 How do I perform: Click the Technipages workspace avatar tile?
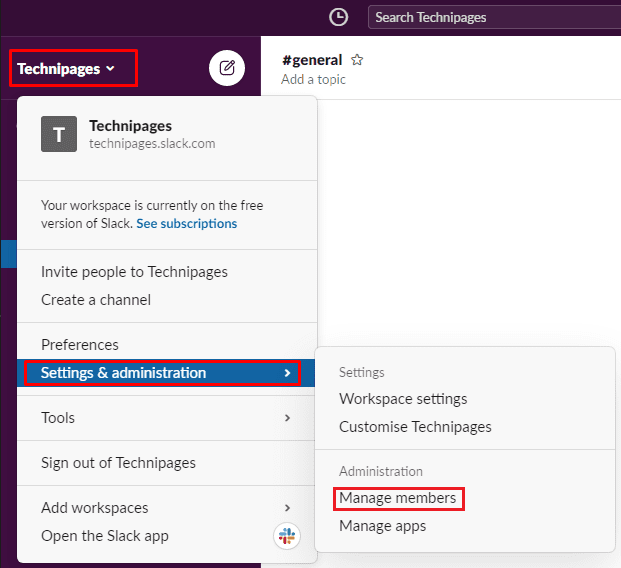tap(59, 134)
